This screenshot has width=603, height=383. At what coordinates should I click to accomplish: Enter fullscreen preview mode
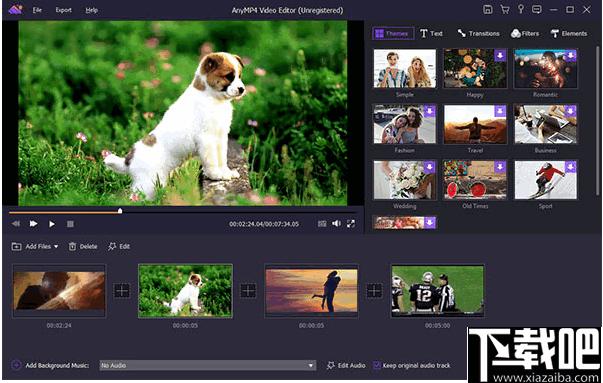pos(351,224)
